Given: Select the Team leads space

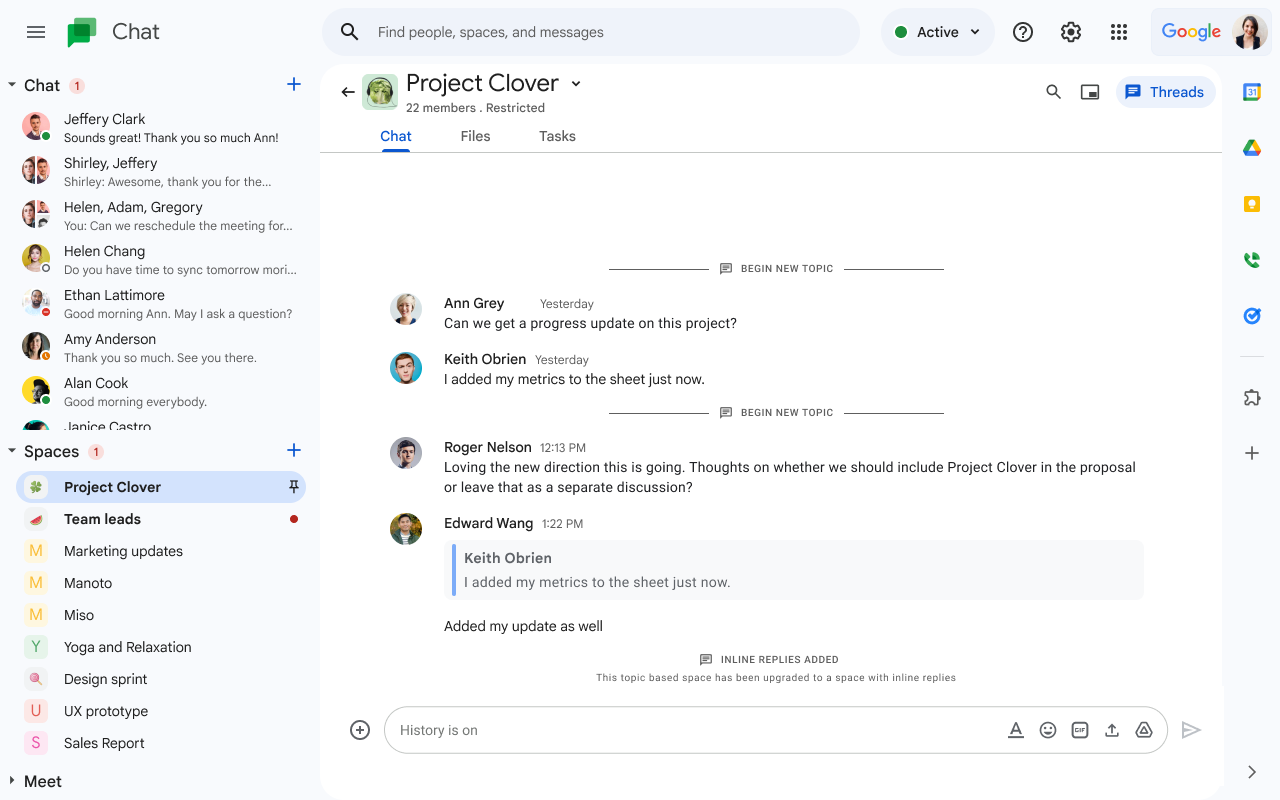Looking at the screenshot, I should (x=160, y=519).
